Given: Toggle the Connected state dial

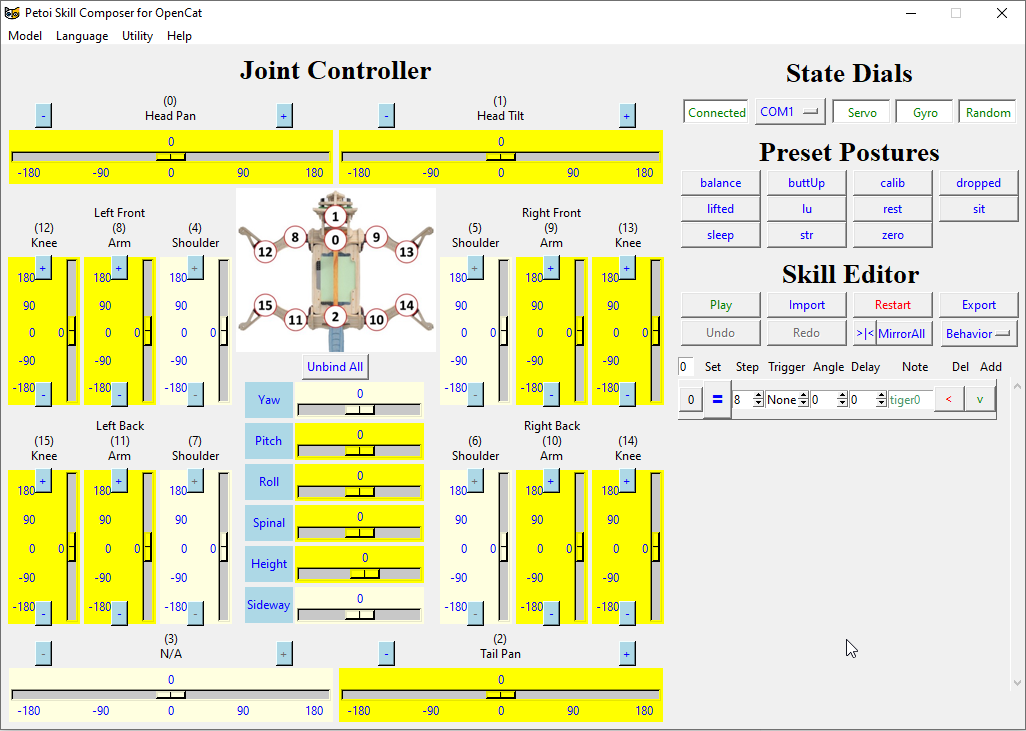Looking at the screenshot, I should tap(716, 113).
